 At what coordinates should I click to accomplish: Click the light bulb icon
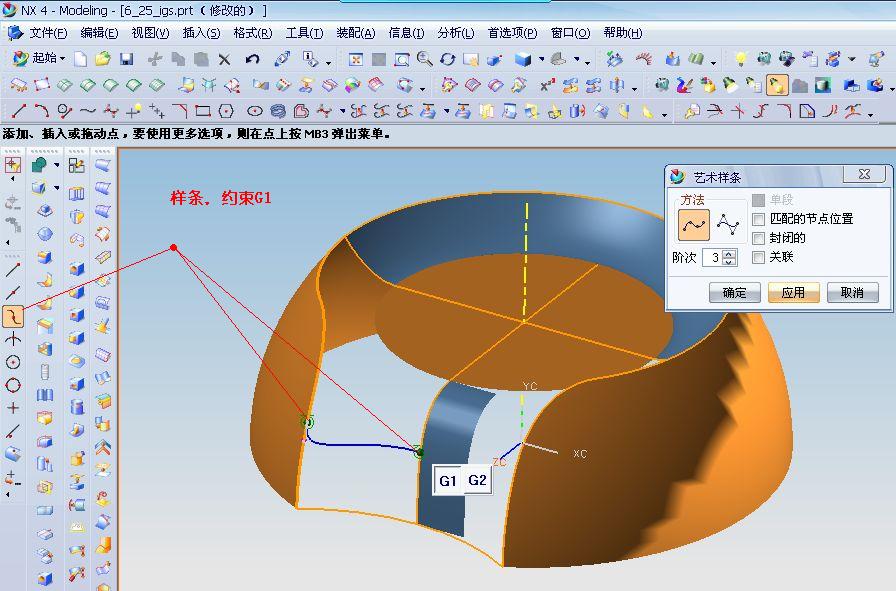click(x=741, y=59)
